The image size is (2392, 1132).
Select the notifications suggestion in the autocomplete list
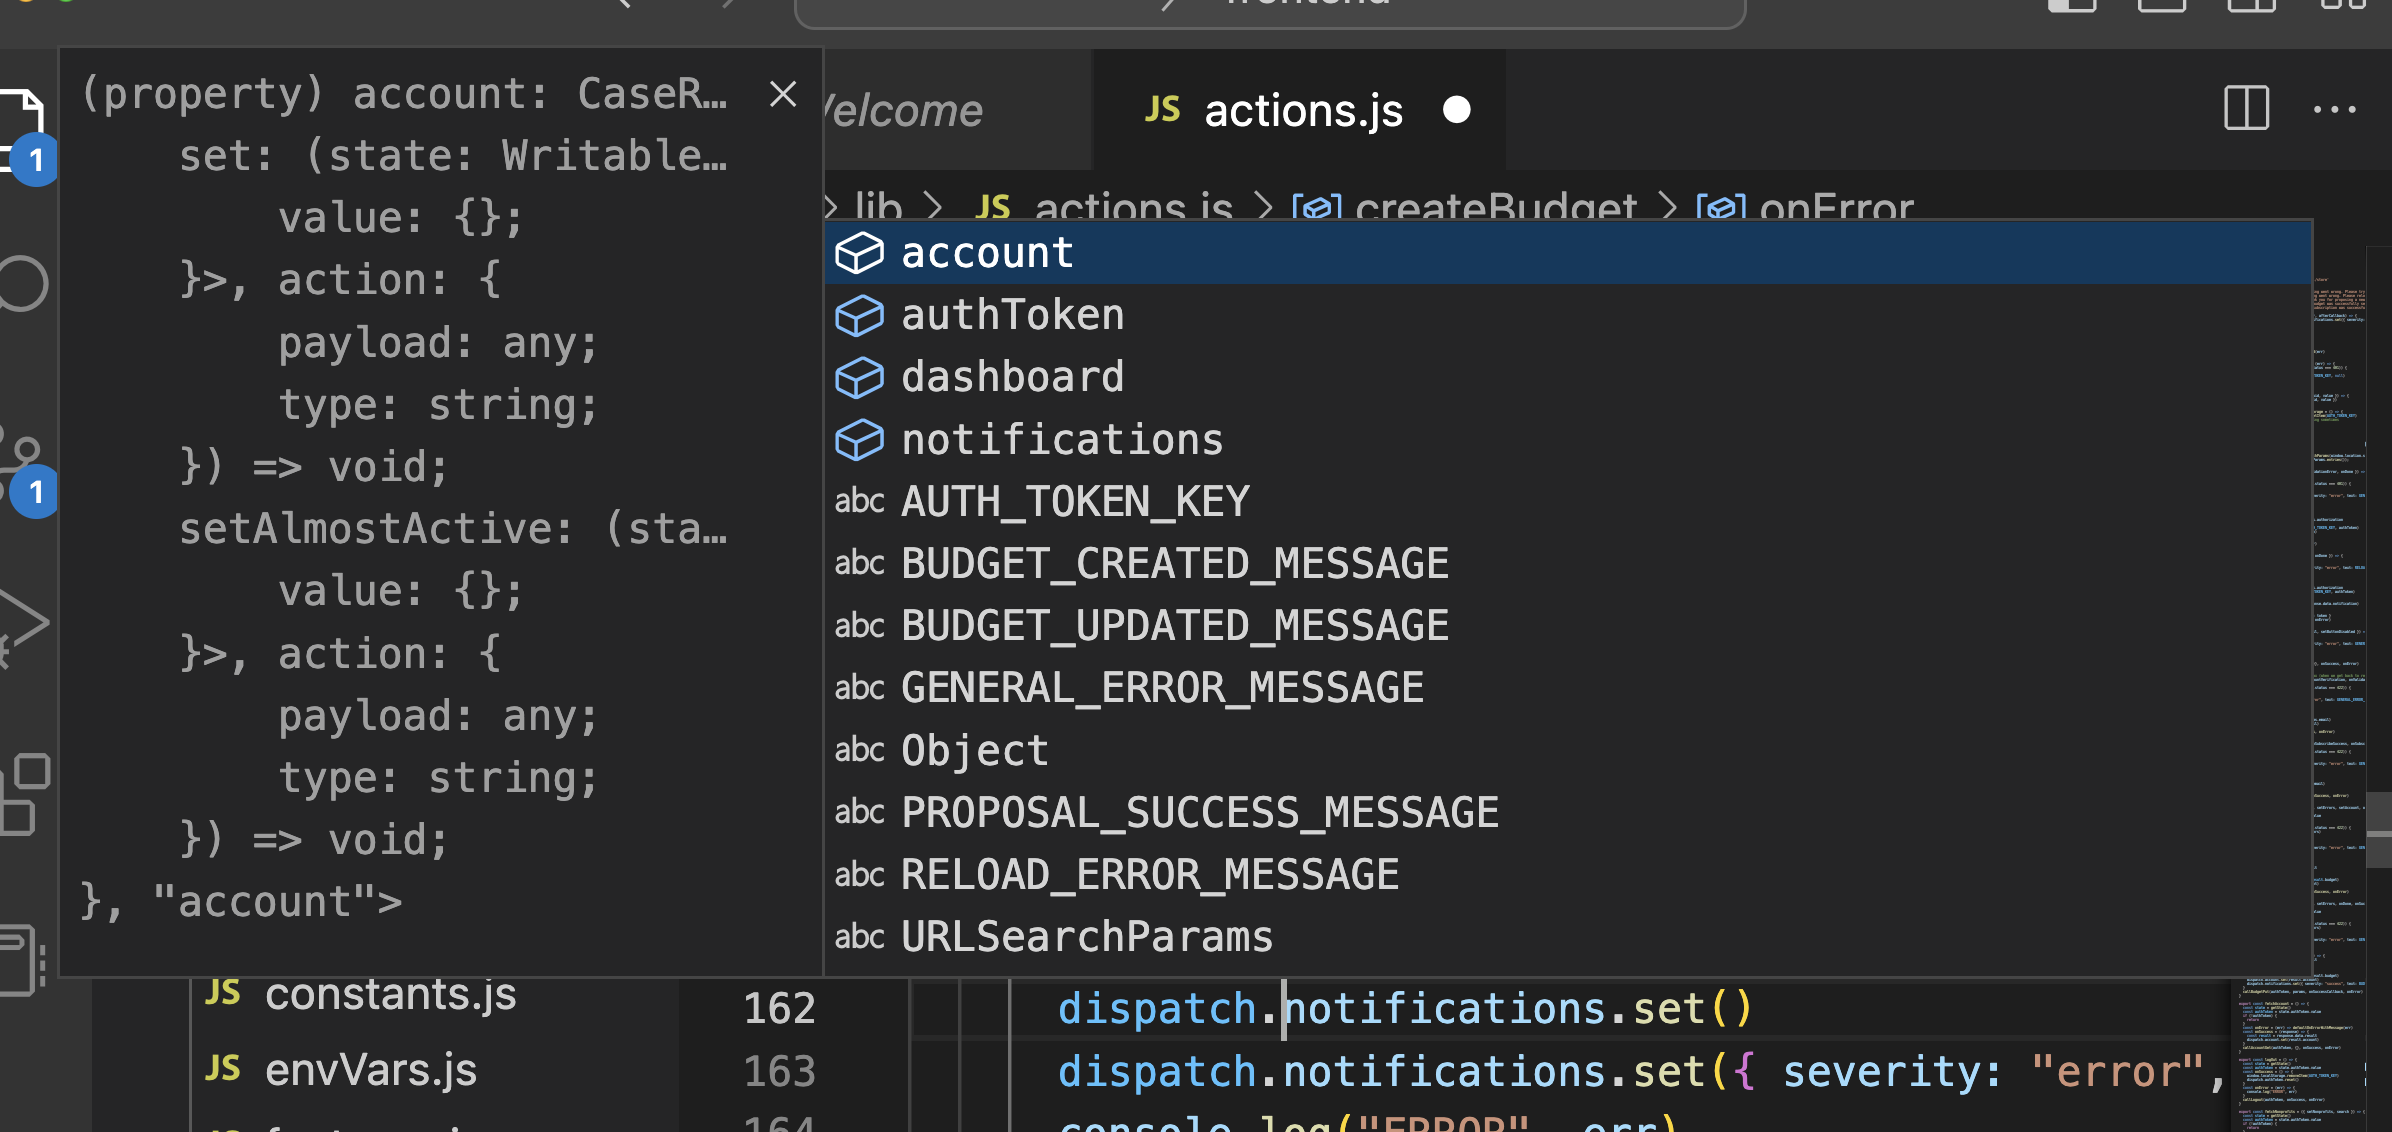(x=1062, y=439)
